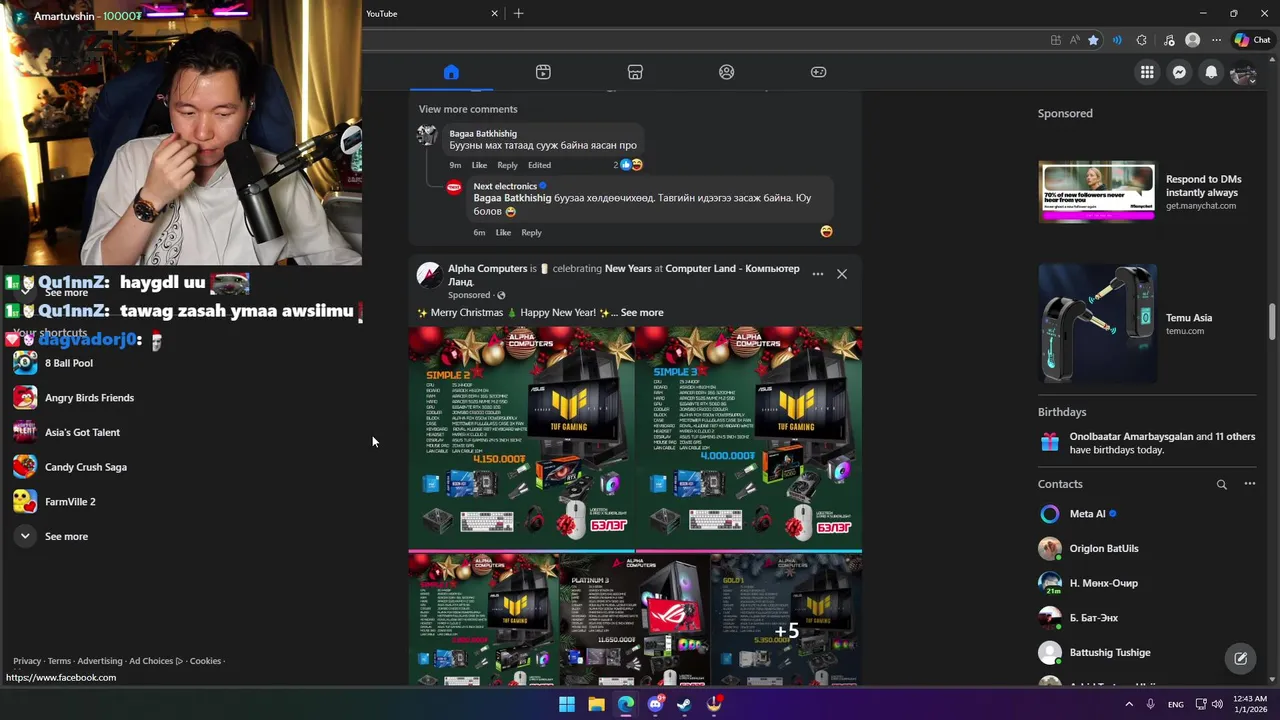Open File Explorer from taskbar
Screen dimensions: 1280x720
[x=597, y=704]
